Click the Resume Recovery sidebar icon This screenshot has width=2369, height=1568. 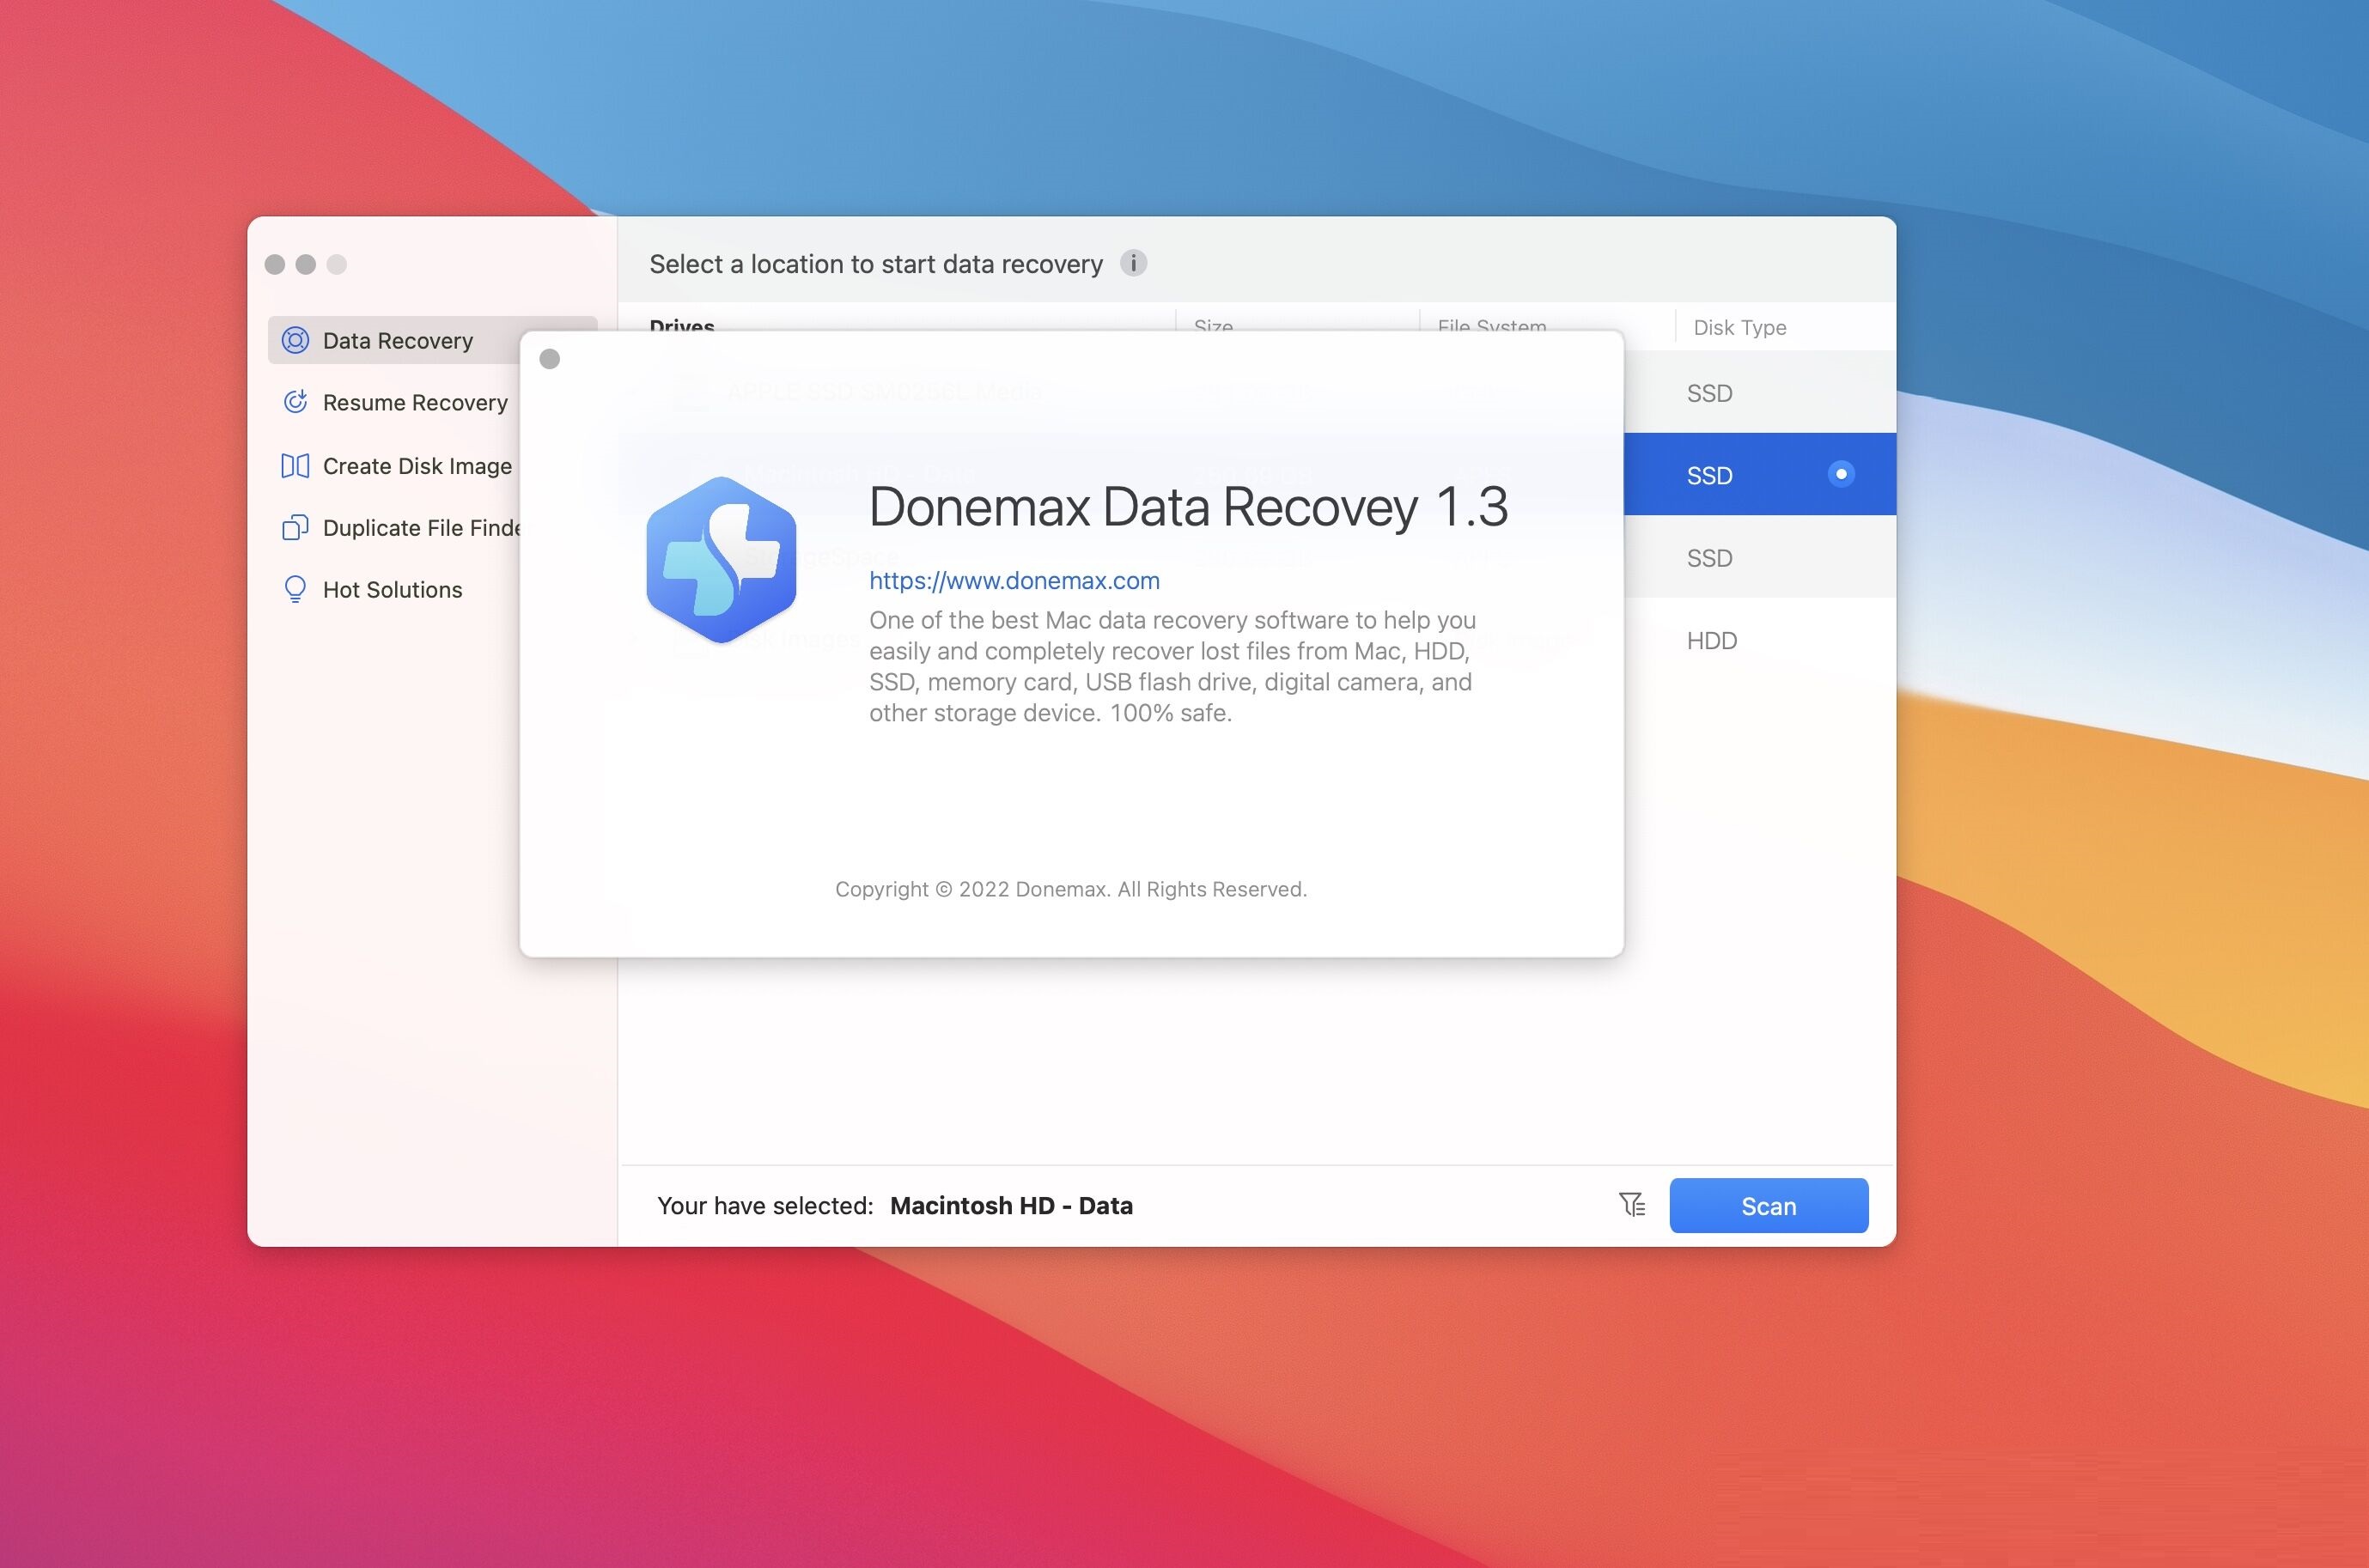point(294,403)
